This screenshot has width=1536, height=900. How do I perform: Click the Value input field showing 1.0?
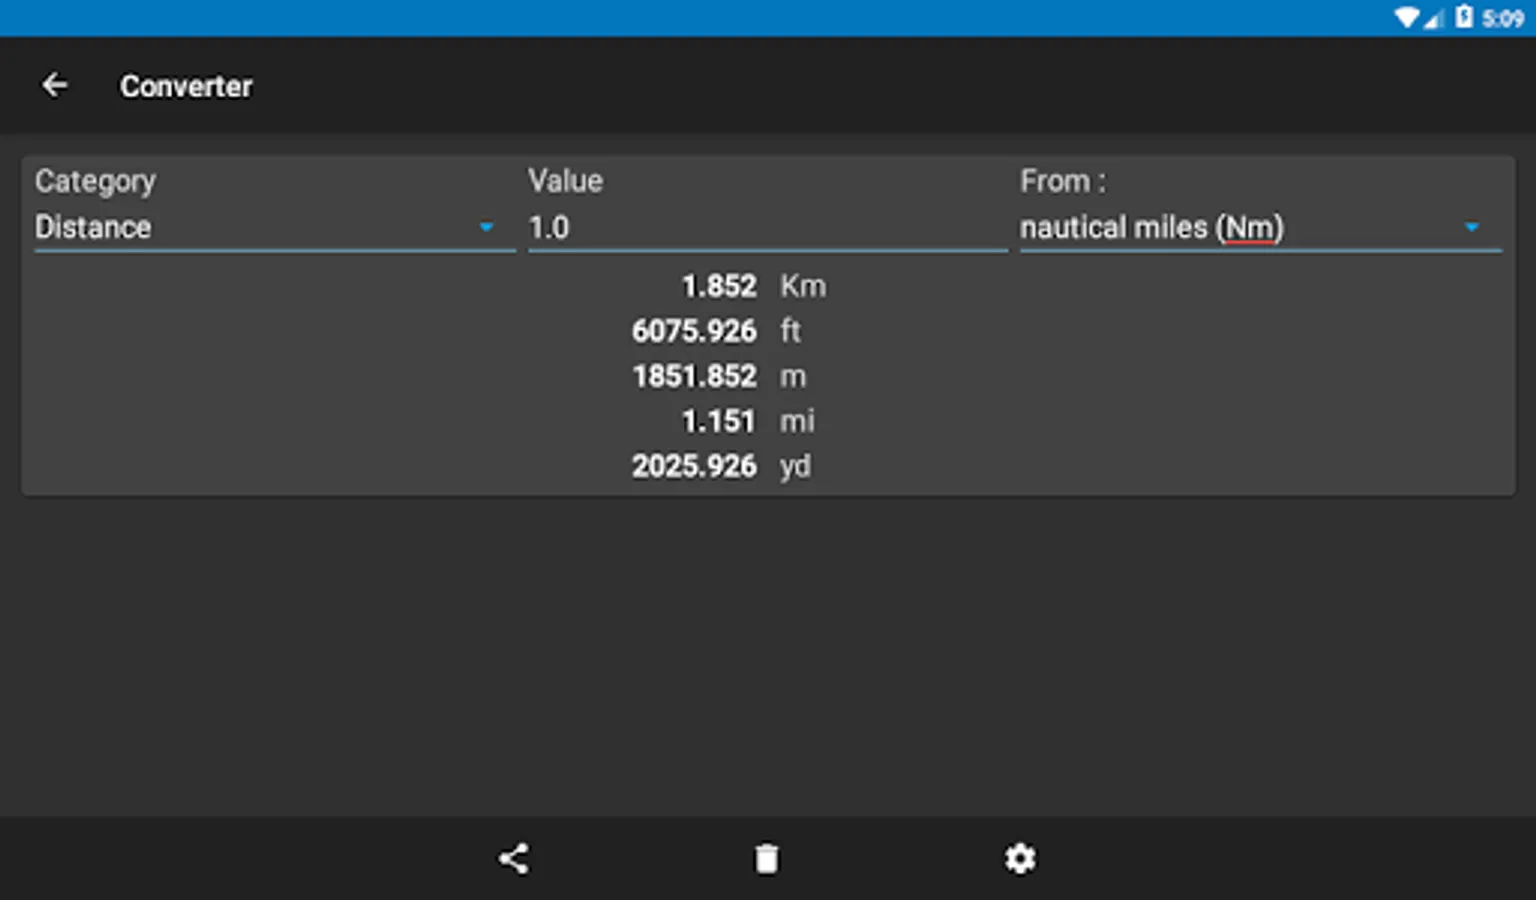[x=766, y=228]
